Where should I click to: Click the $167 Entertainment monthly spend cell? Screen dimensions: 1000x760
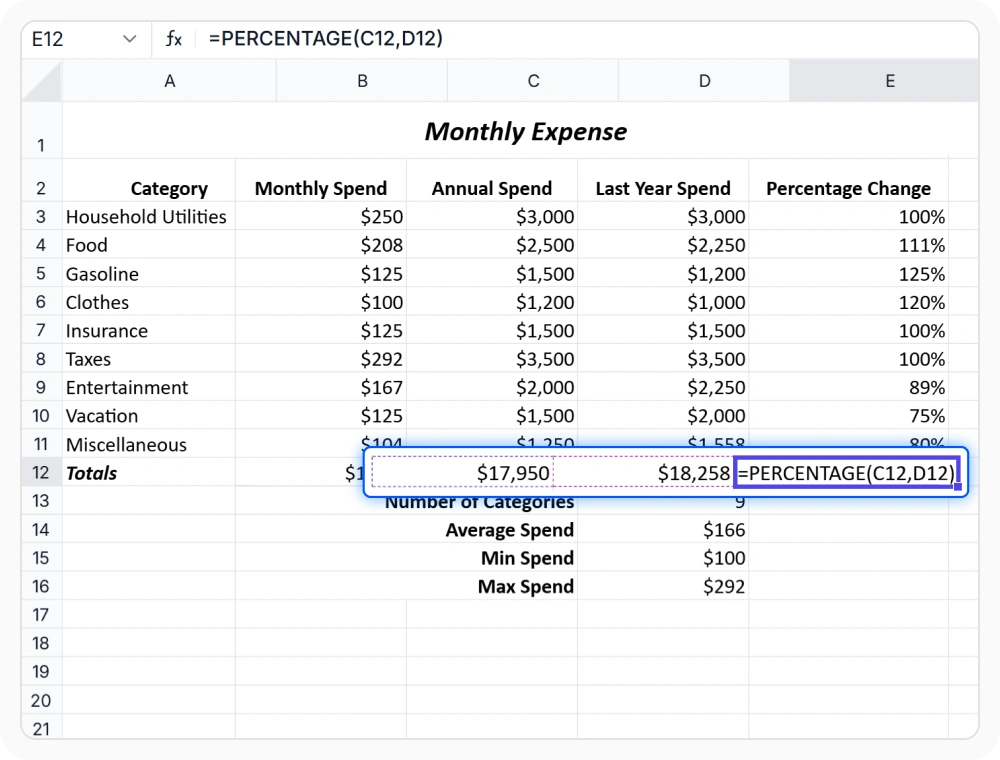click(321, 387)
